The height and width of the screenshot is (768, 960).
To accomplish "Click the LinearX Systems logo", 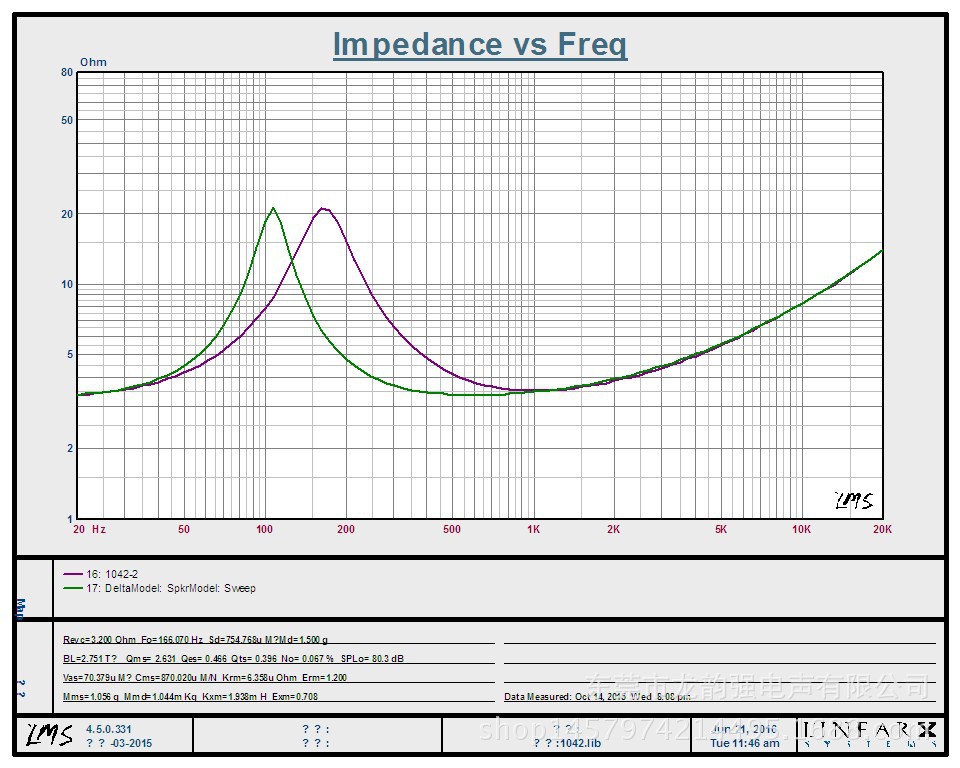I will pos(869,735).
